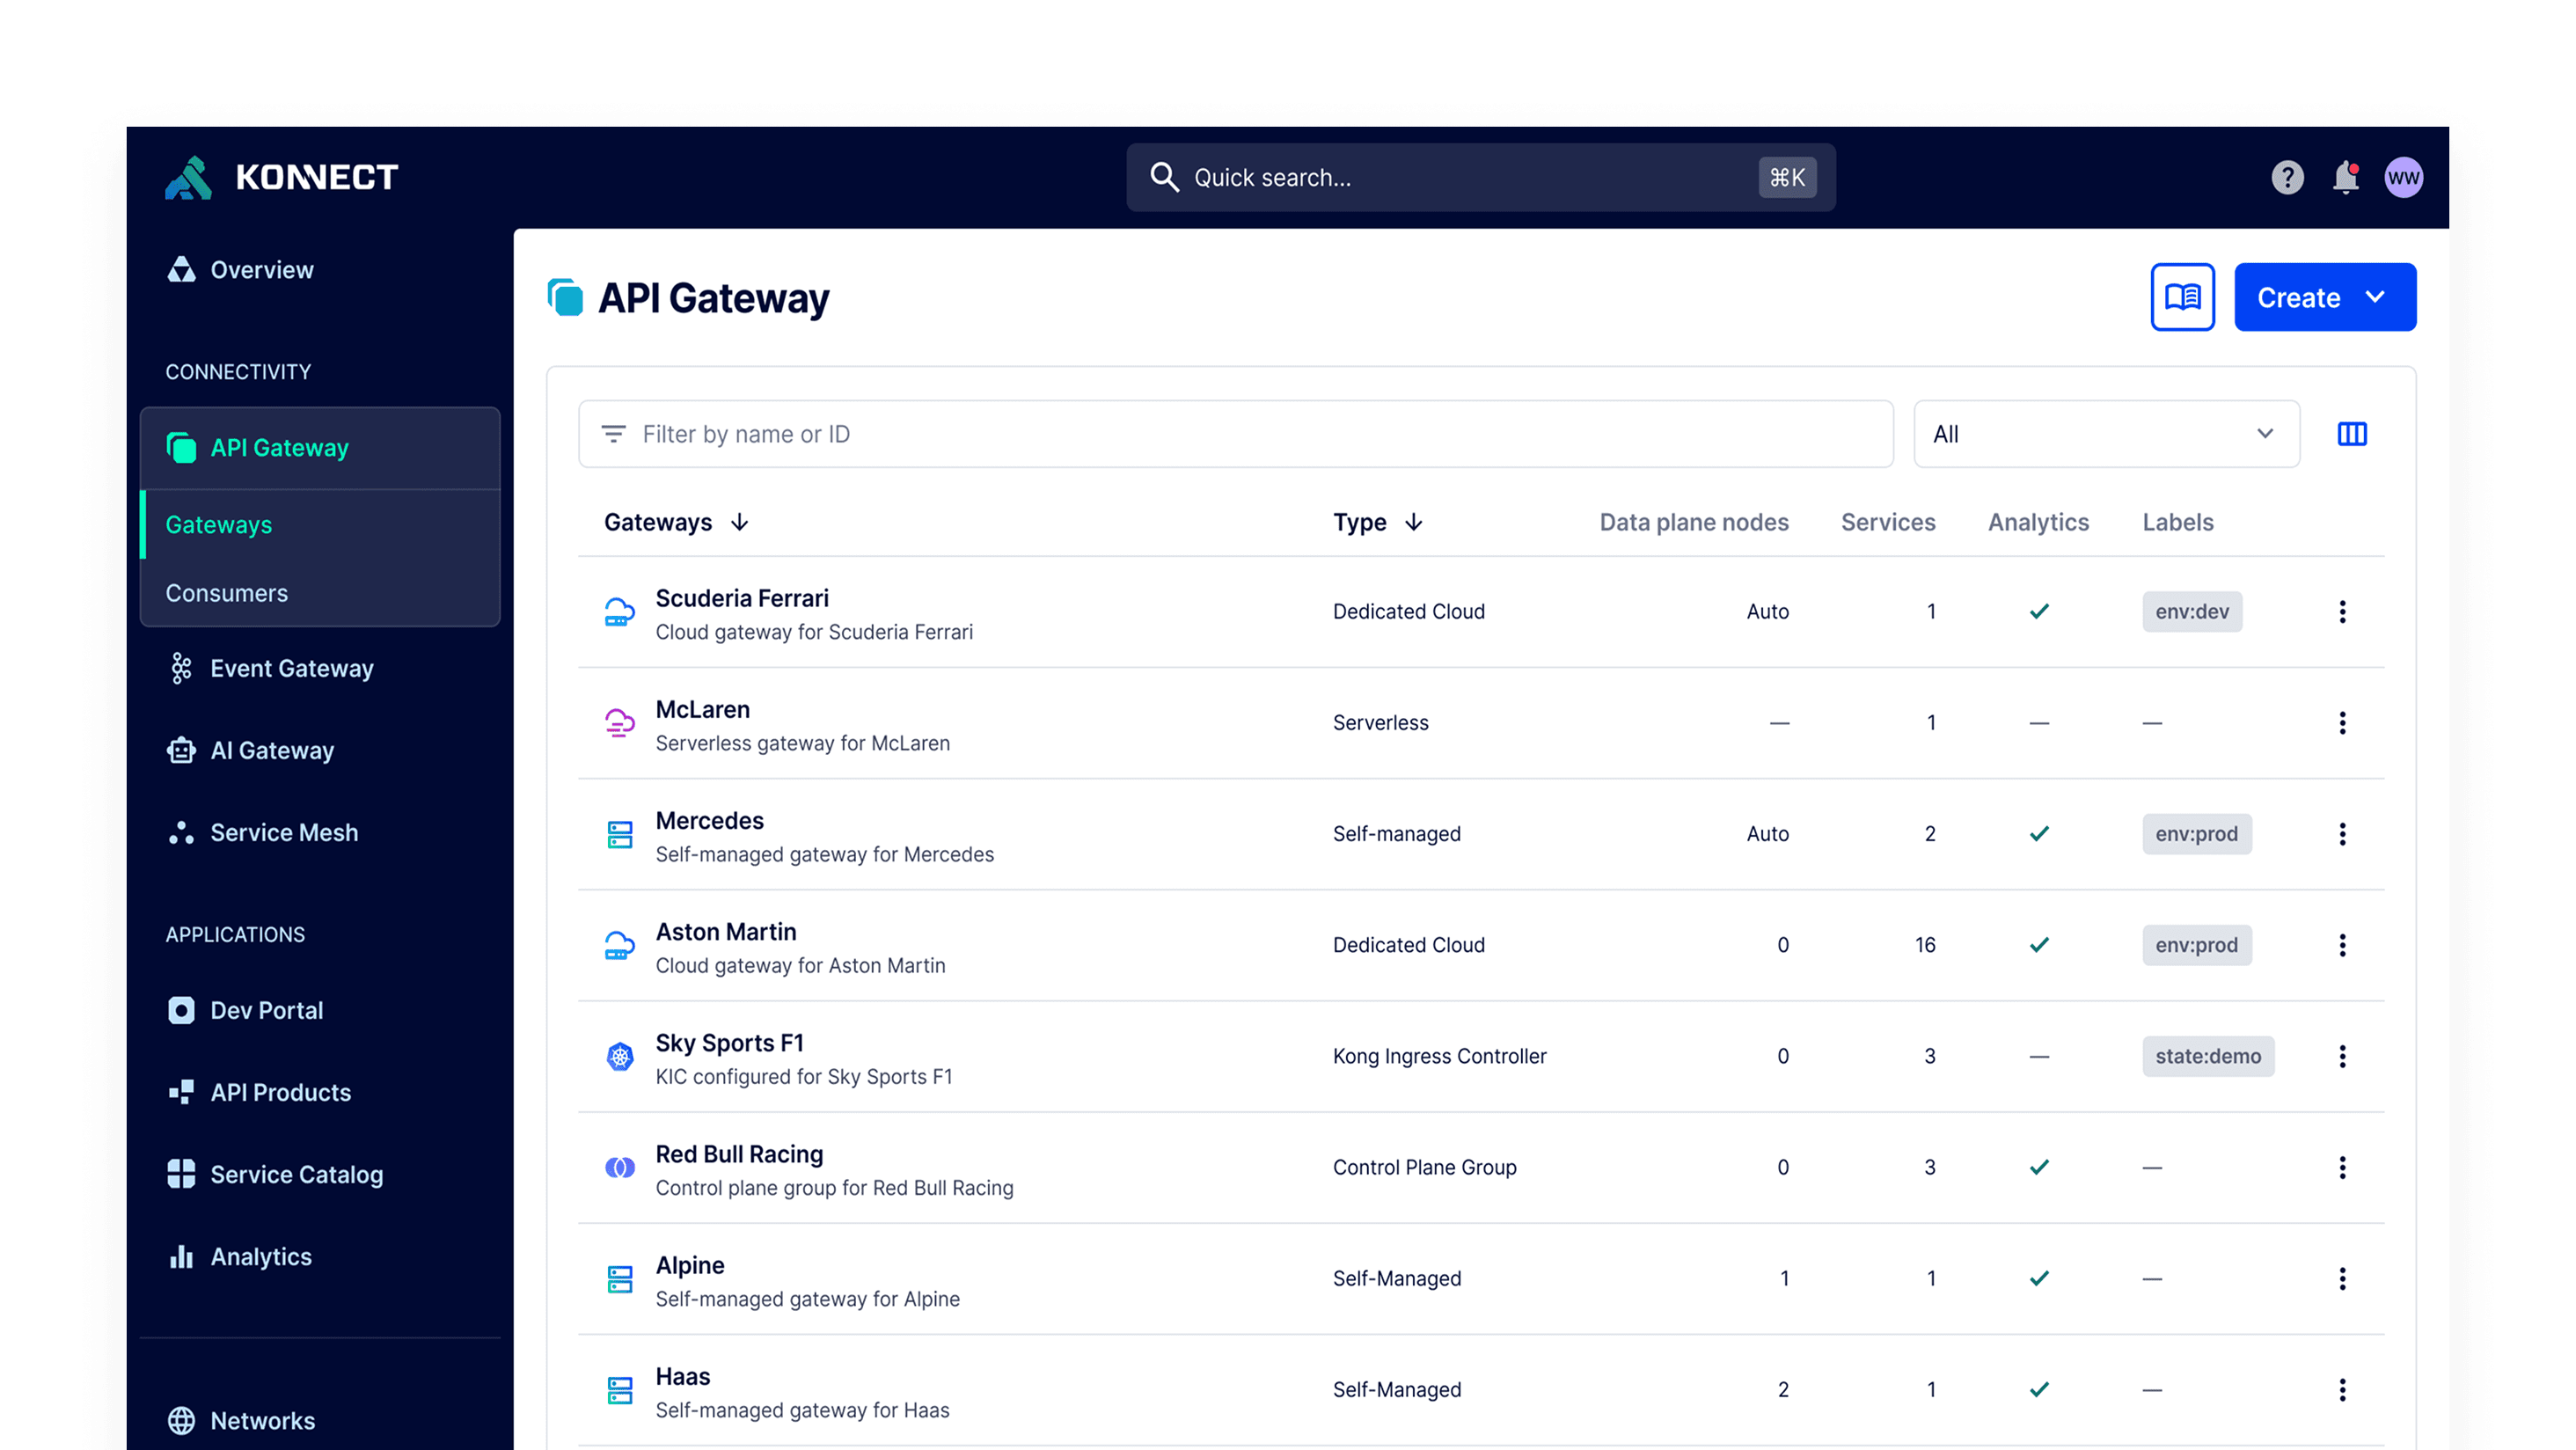This screenshot has width=2576, height=1450.
Task: Click the Service Mesh sidebar icon
Action: pos(181,832)
